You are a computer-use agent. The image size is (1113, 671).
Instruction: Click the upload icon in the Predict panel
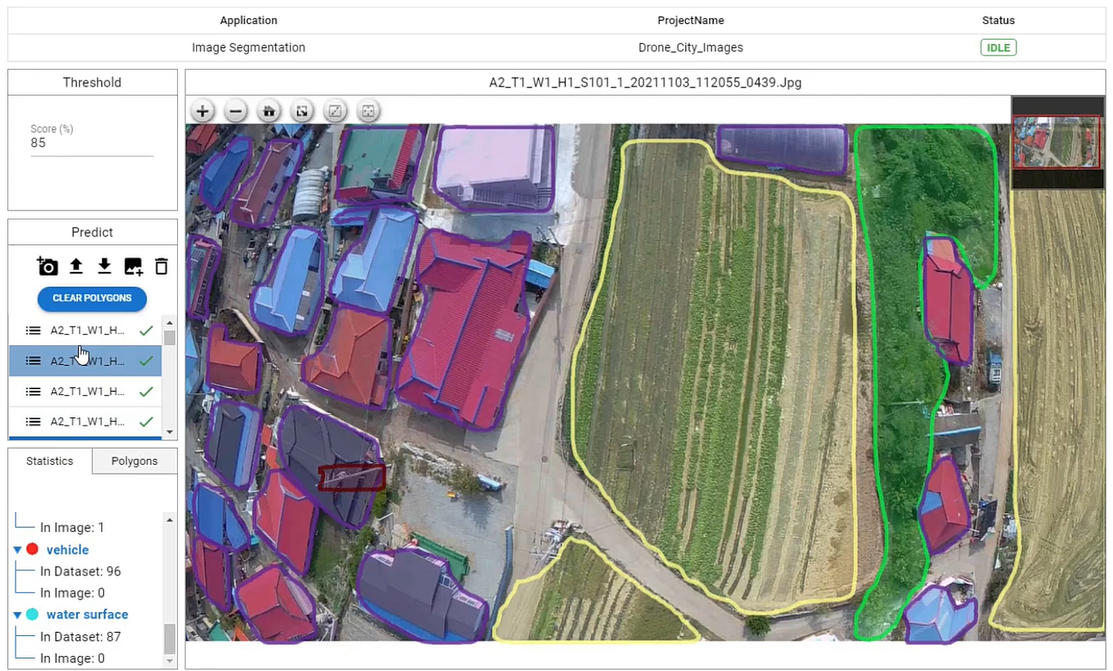pyautogui.click(x=76, y=266)
